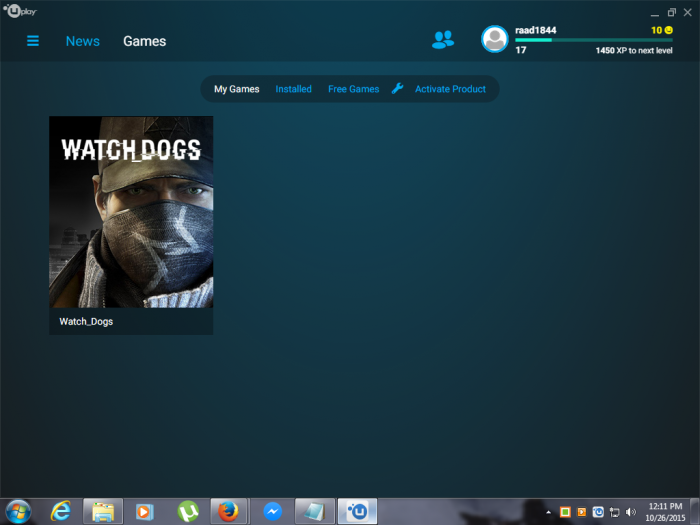This screenshot has width=700, height=525.
Task: Click the raad1844 username
Action: click(x=535, y=30)
